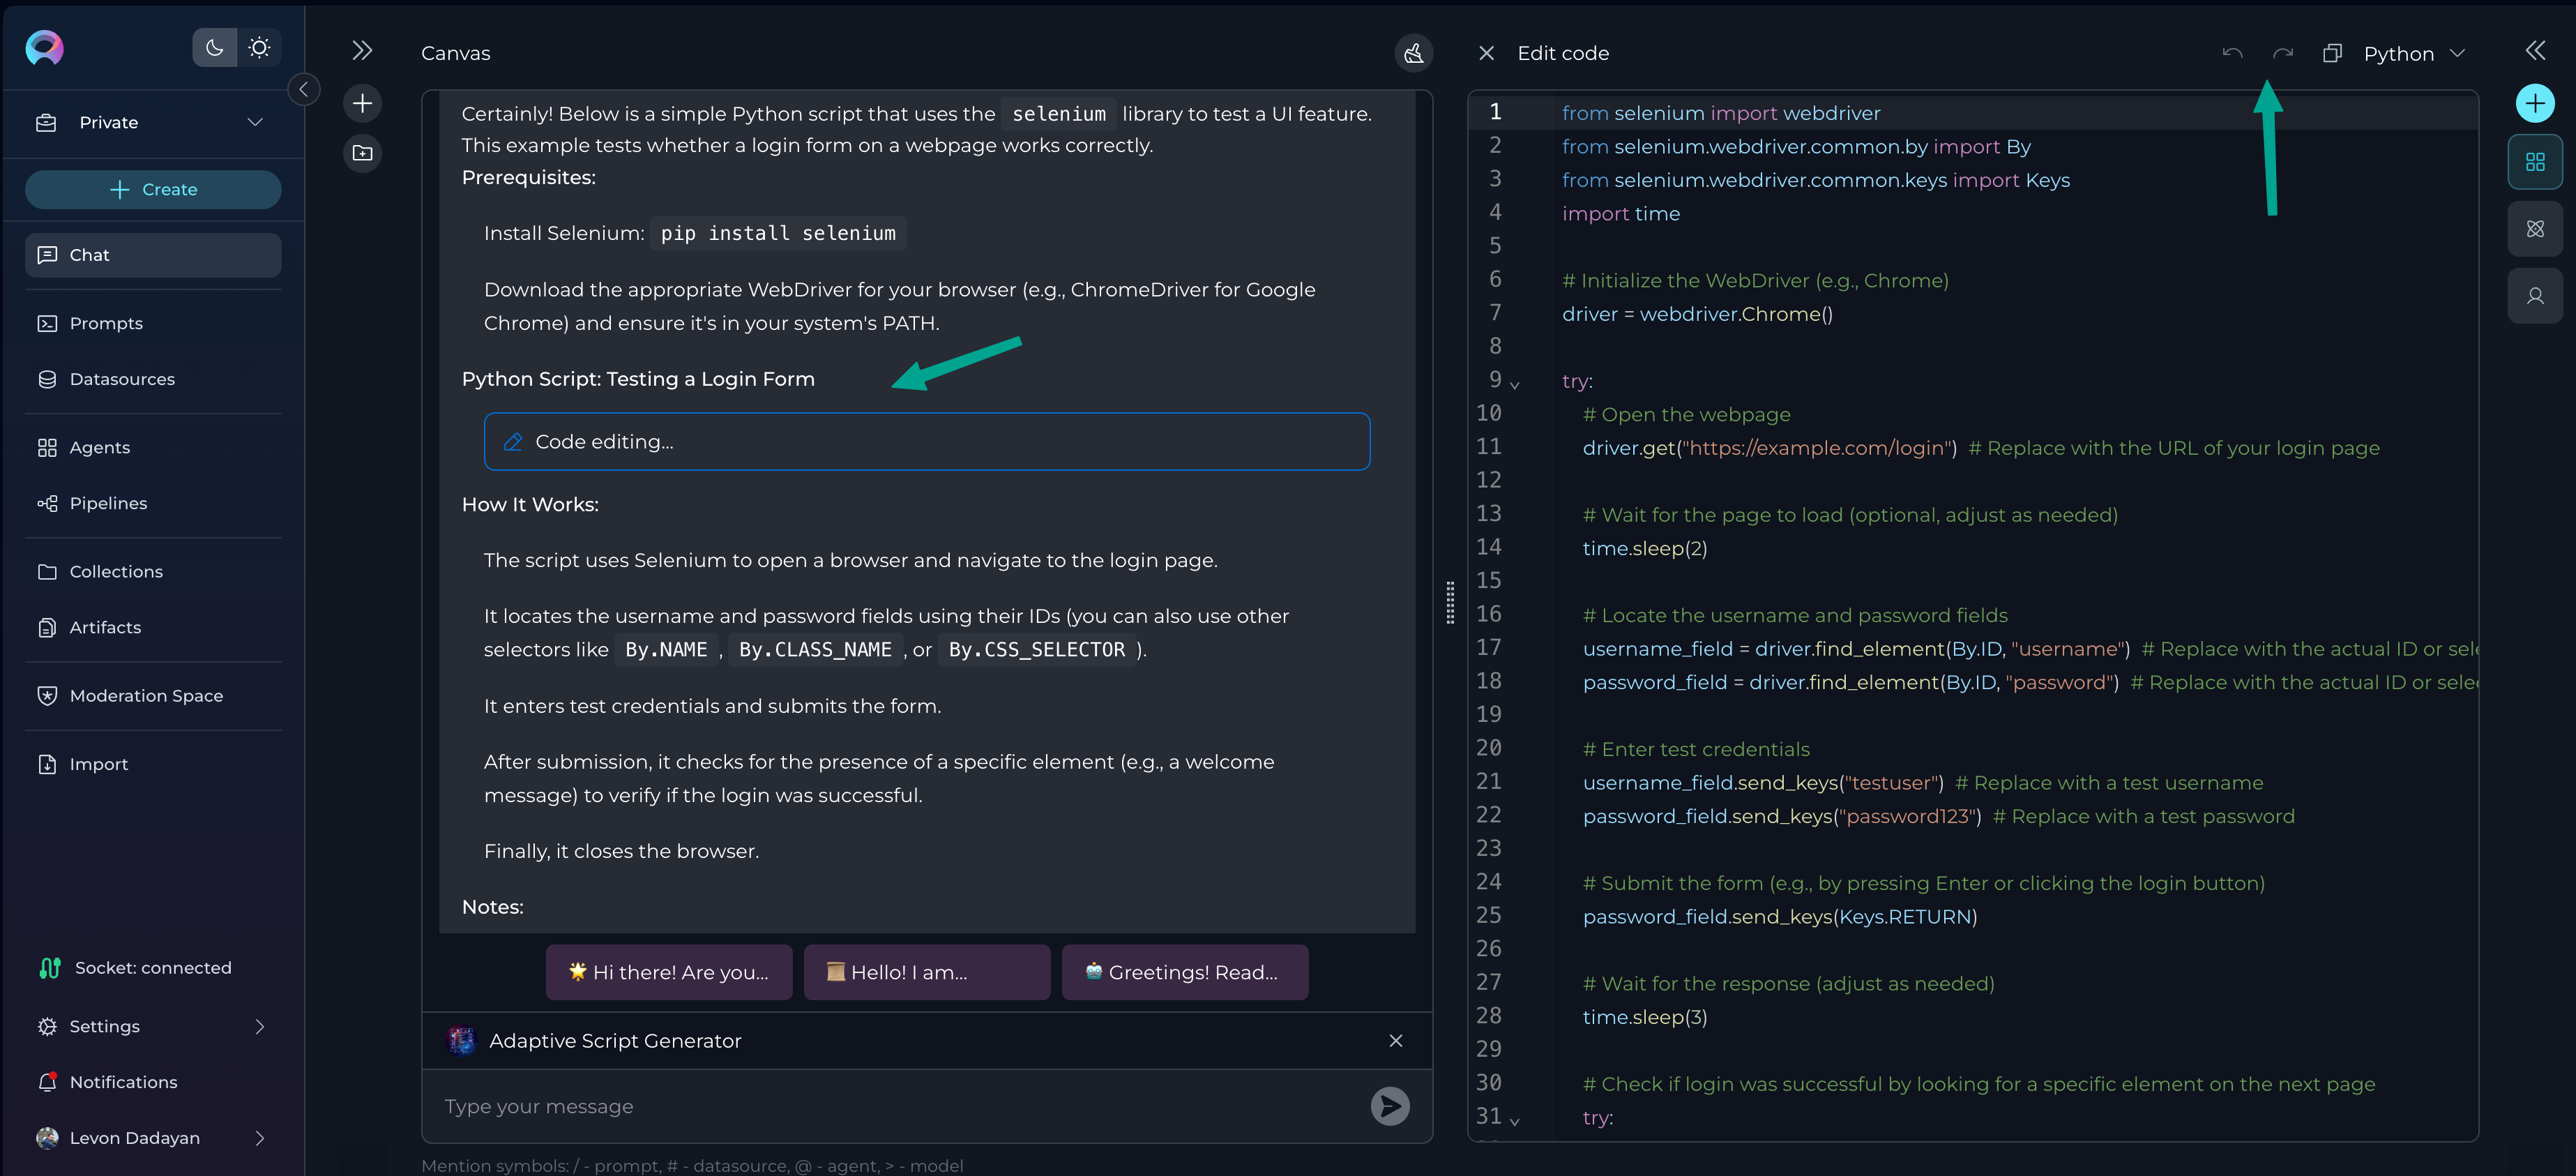Image resolution: width=2576 pixels, height=1176 pixels.
Task: Click the undo arrow in Edit code
Action: pos(2232,53)
